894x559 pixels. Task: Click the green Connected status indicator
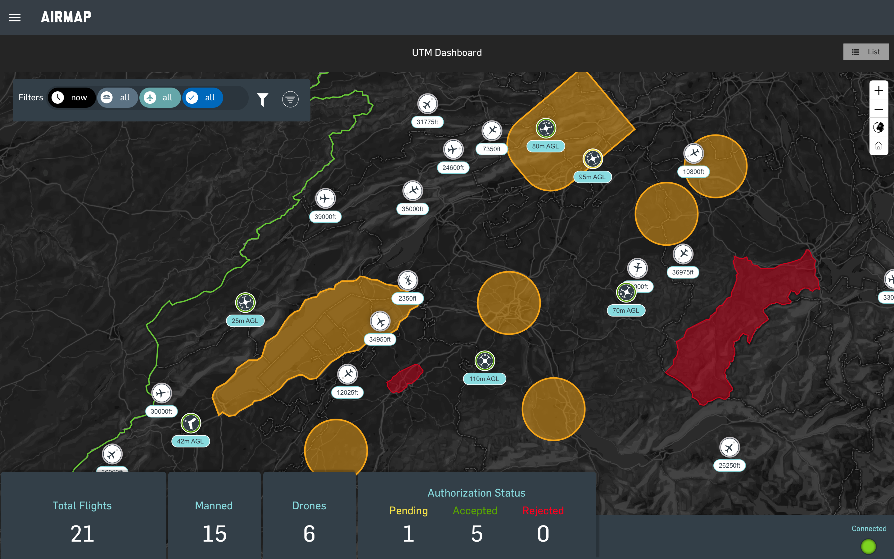coord(868,544)
